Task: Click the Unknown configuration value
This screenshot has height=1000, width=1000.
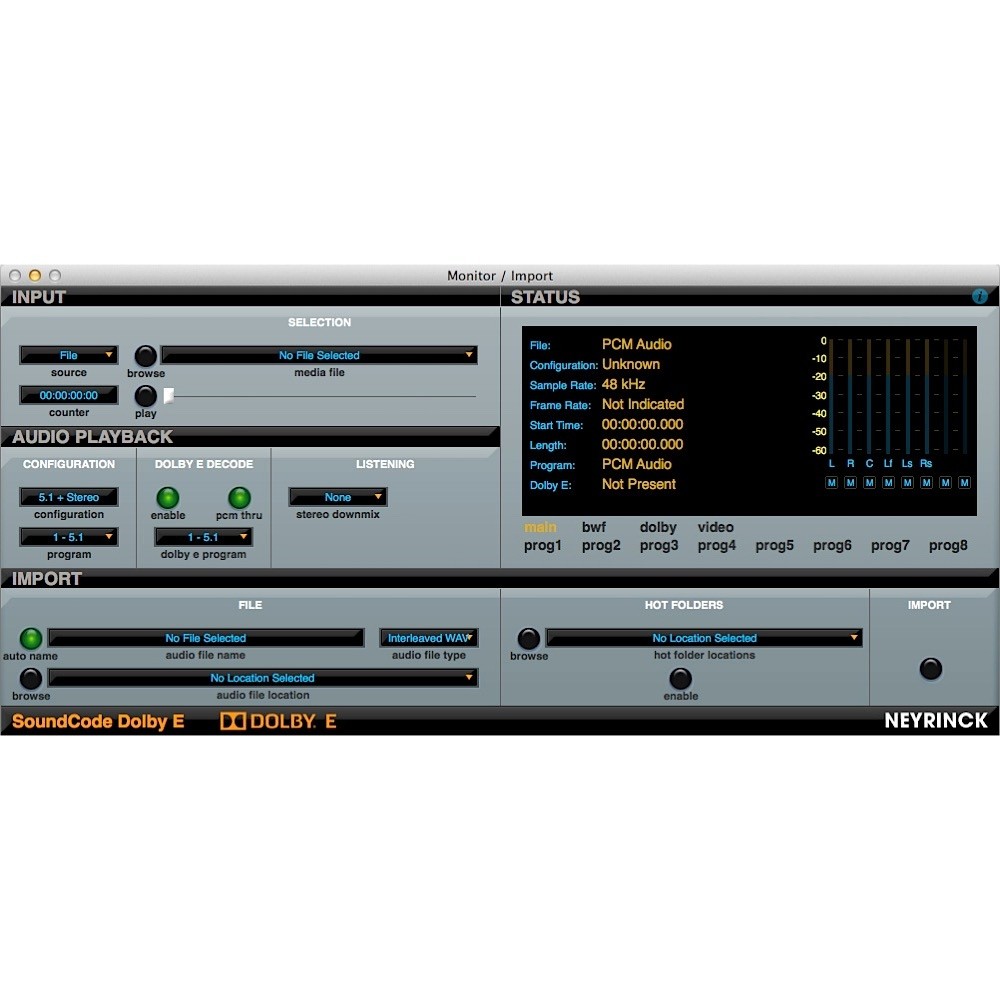Action: pos(631,364)
